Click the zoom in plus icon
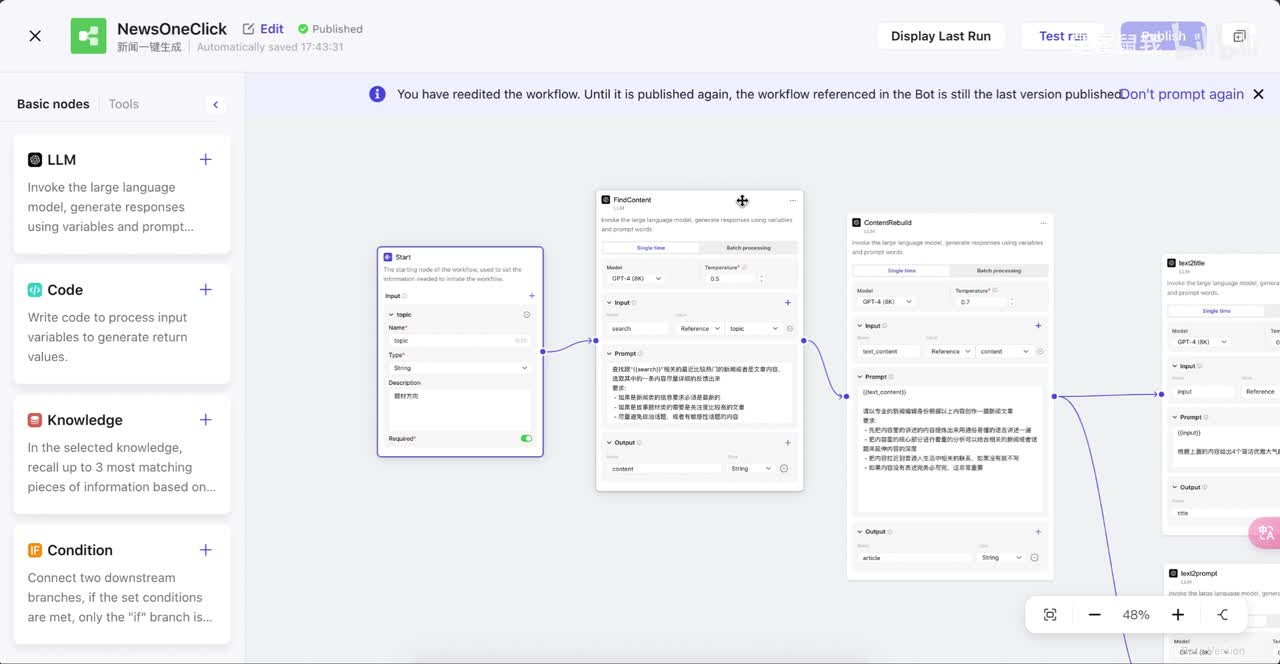This screenshot has width=1280, height=664. pos(1178,615)
